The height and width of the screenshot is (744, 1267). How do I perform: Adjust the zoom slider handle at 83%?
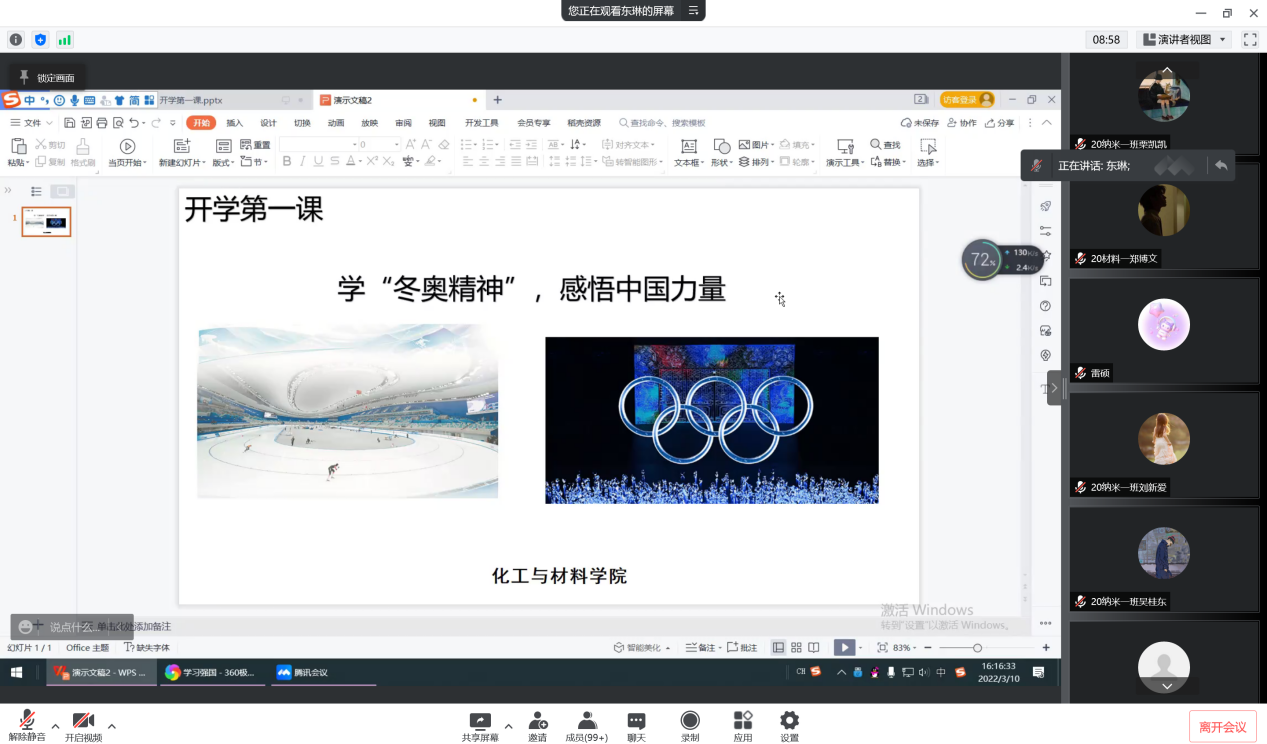[978, 648]
